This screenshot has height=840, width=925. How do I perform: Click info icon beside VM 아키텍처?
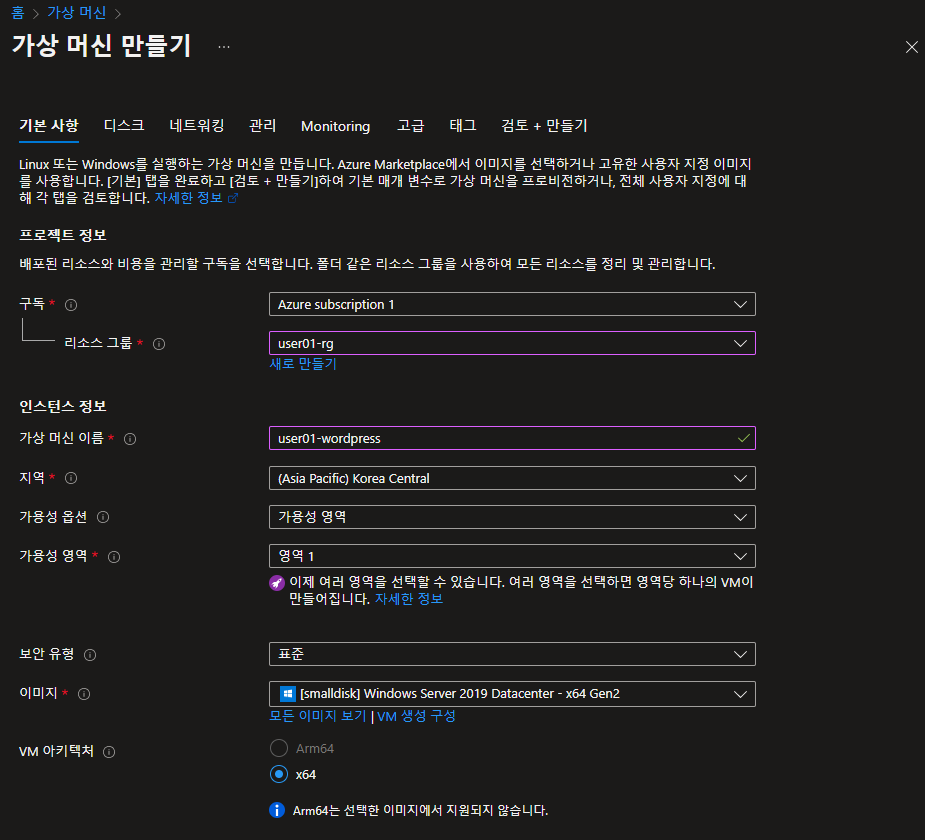pyautogui.click(x=109, y=752)
